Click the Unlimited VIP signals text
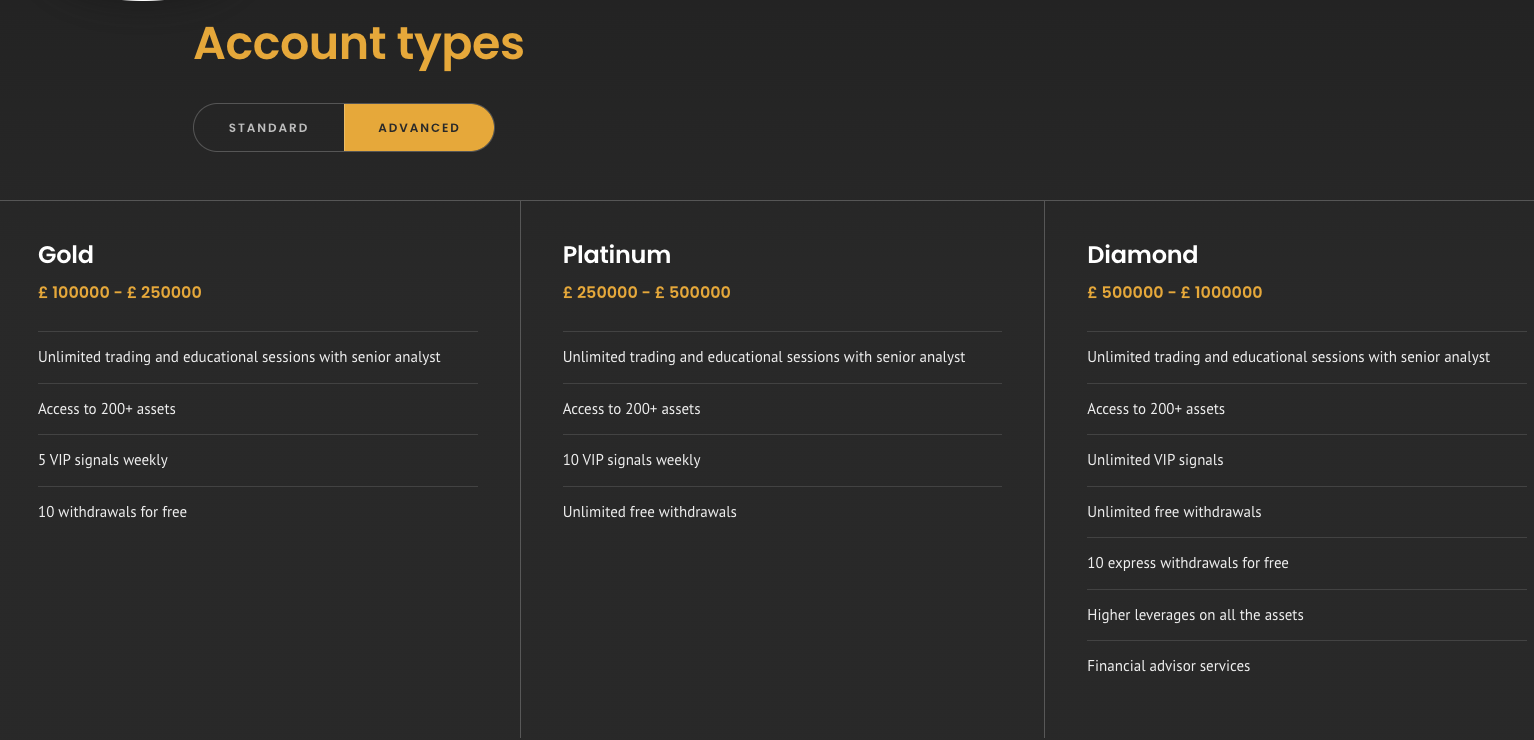The width and height of the screenshot is (1534, 740). pyautogui.click(x=1155, y=460)
